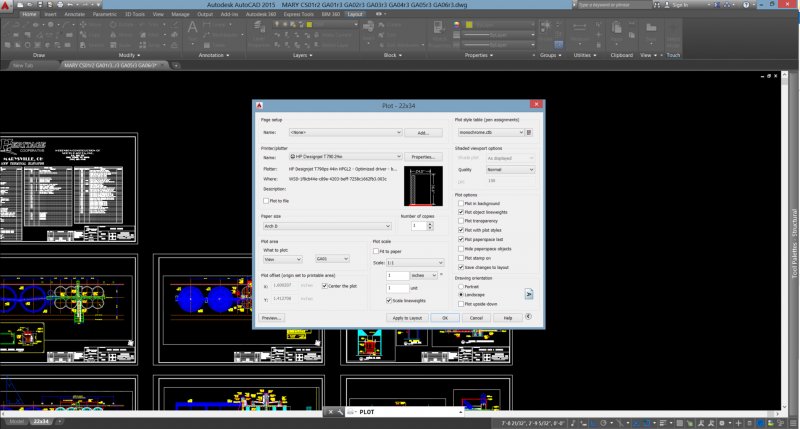Screen dimensions: 800x429
Task: Click the command line wrench customize icon
Action: tap(340, 412)
